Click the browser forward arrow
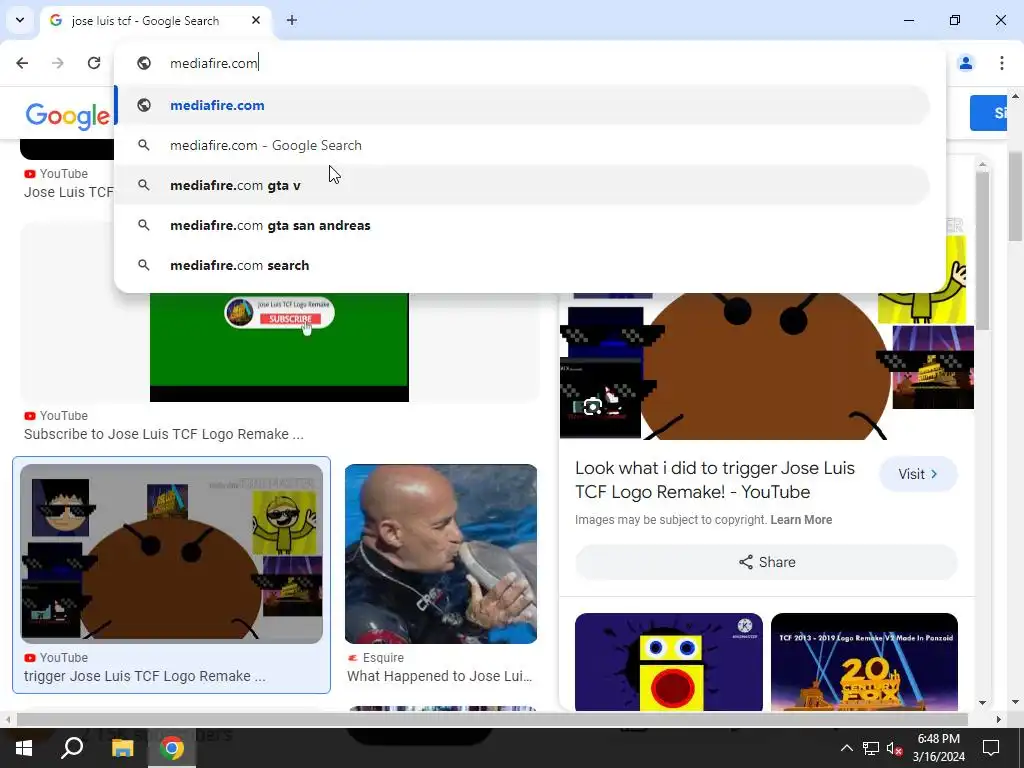The image size is (1024, 768). [57, 63]
